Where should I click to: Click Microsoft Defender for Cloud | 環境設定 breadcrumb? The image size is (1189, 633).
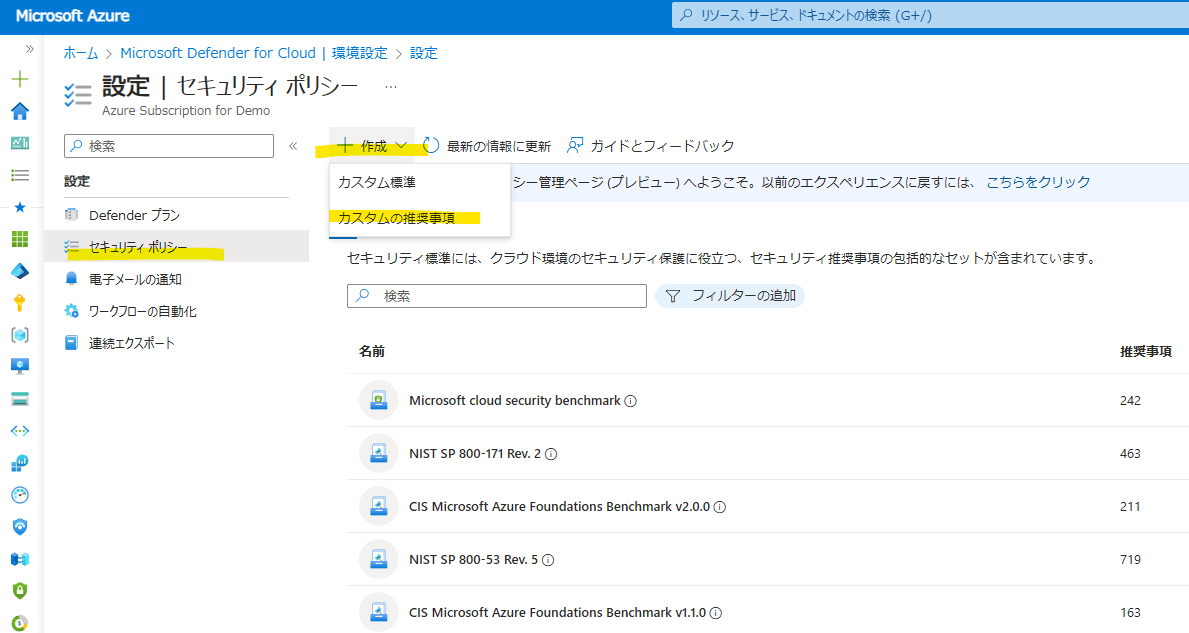[254, 53]
